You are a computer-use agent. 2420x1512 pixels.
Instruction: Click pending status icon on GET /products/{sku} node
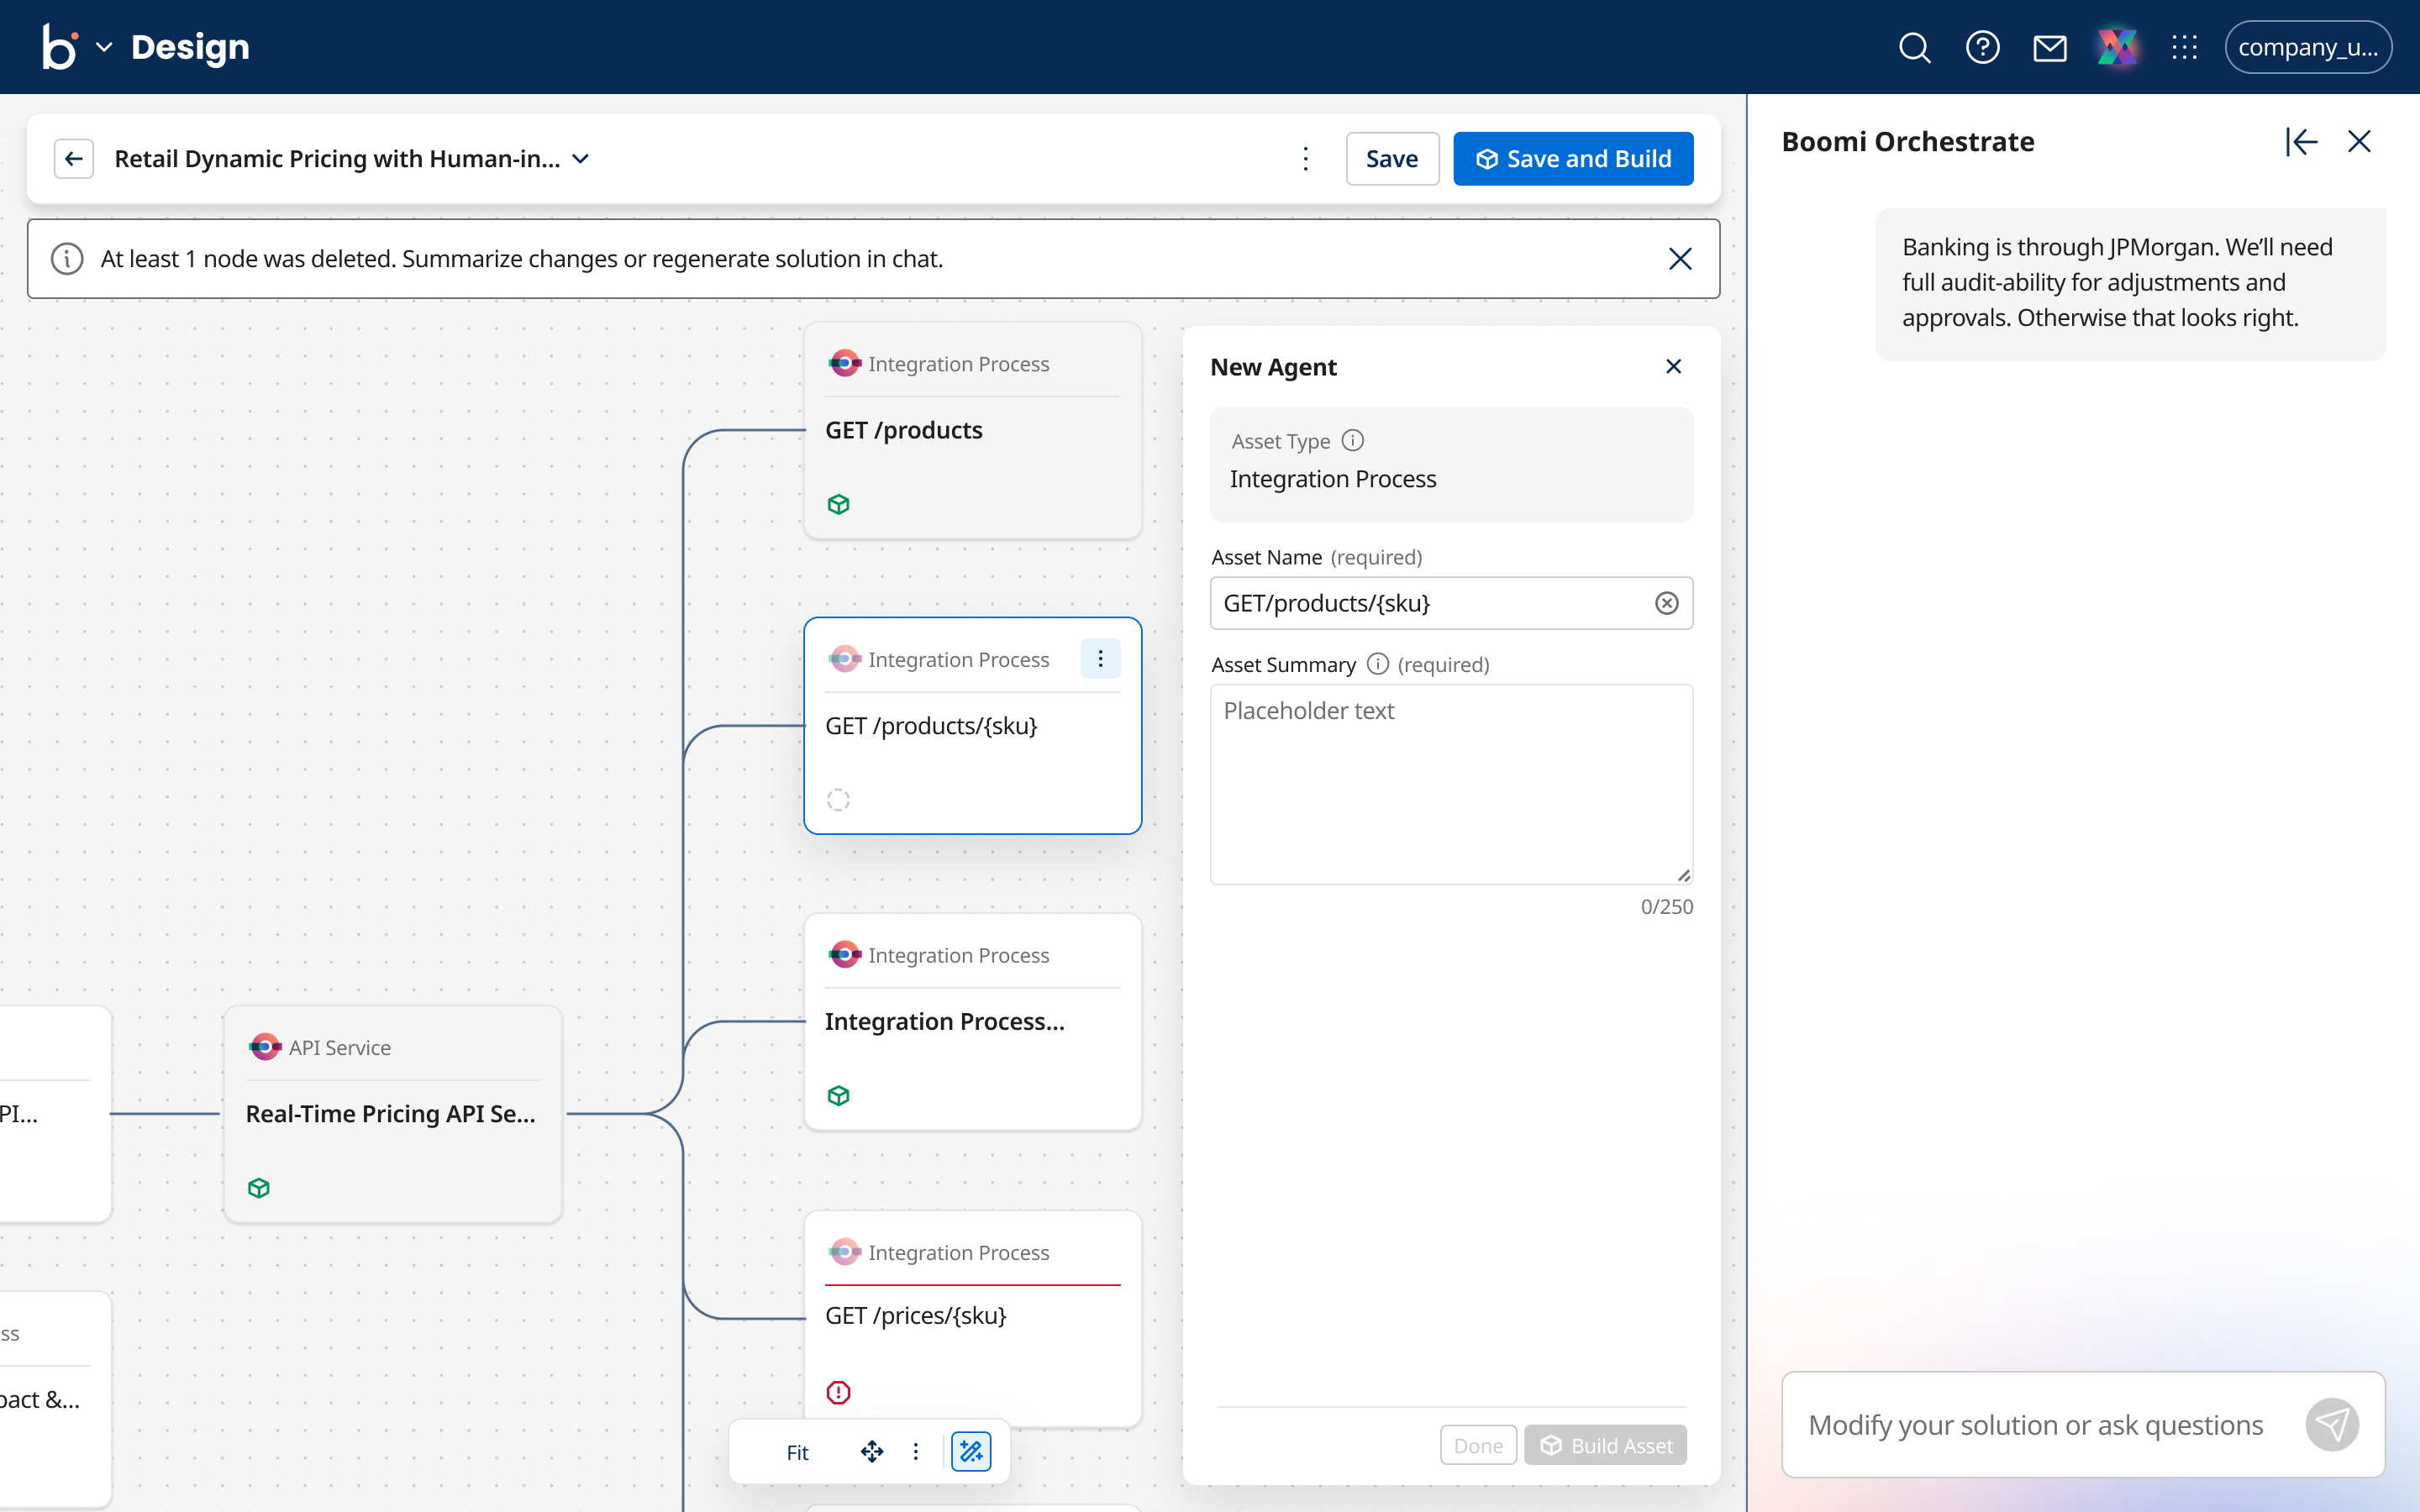click(x=839, y=800)
